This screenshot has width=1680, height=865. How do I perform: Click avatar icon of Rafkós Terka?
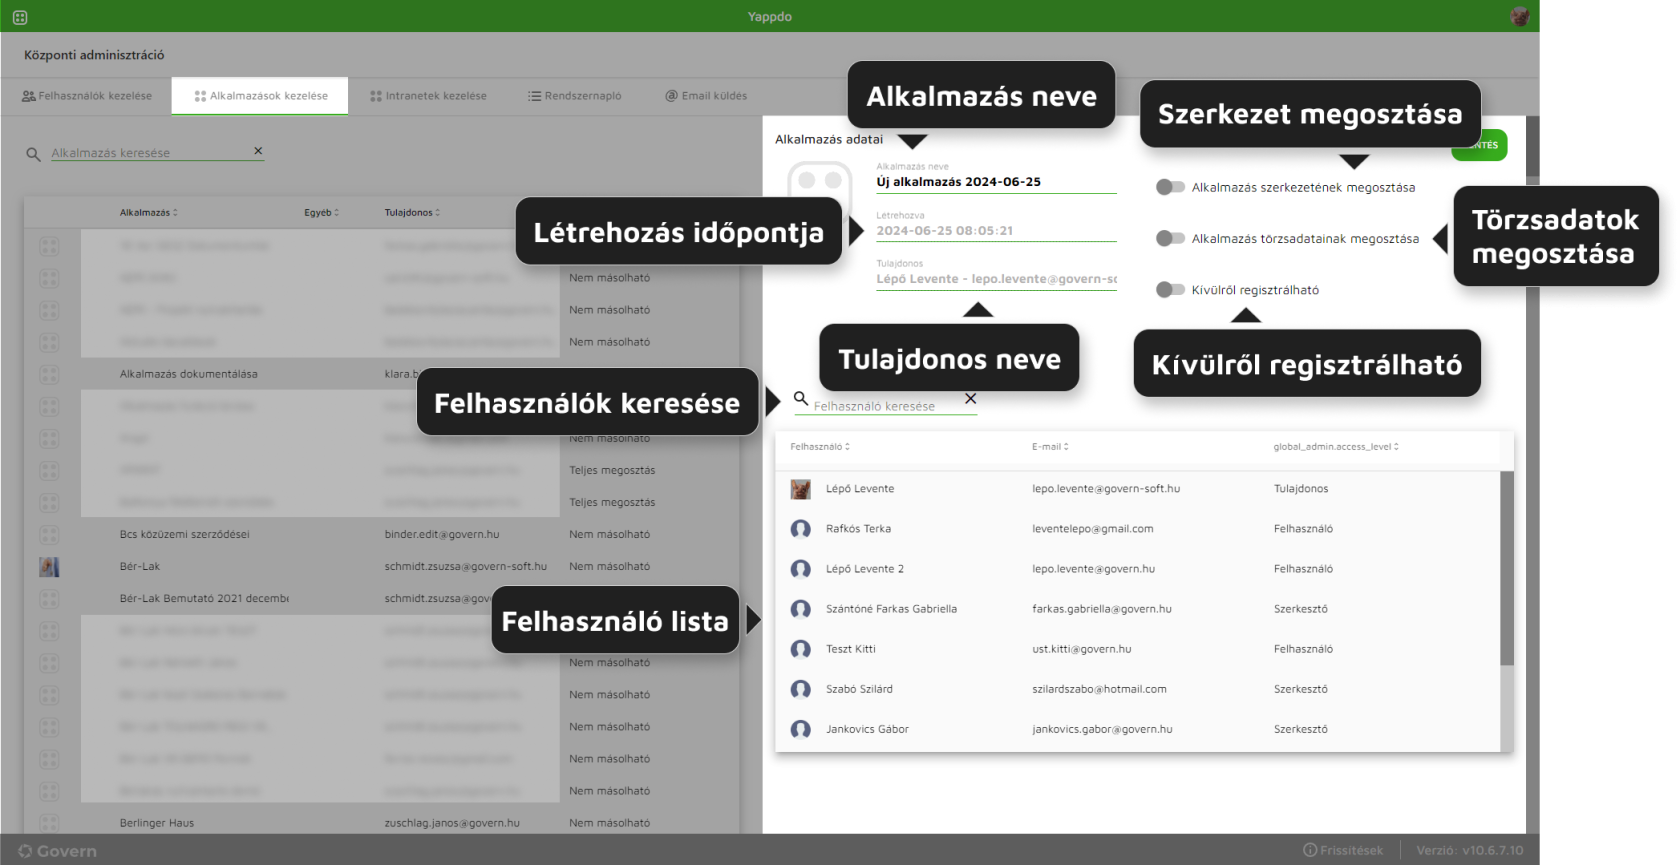point(801,529)
